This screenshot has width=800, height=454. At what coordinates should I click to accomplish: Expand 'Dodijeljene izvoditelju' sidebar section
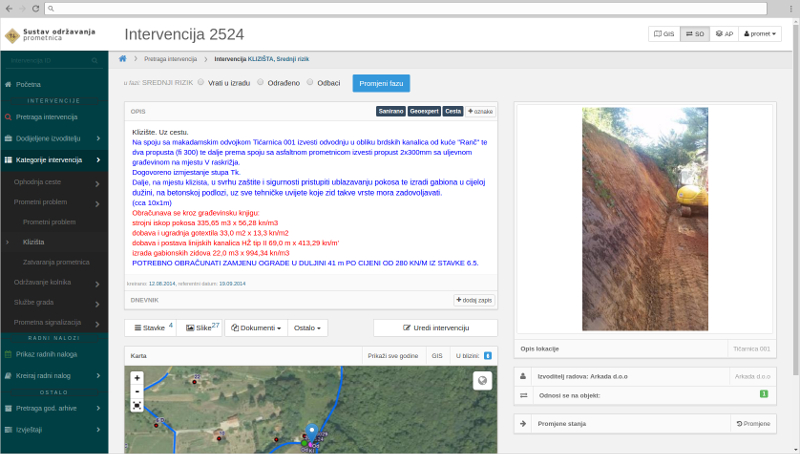click(54, 138)
